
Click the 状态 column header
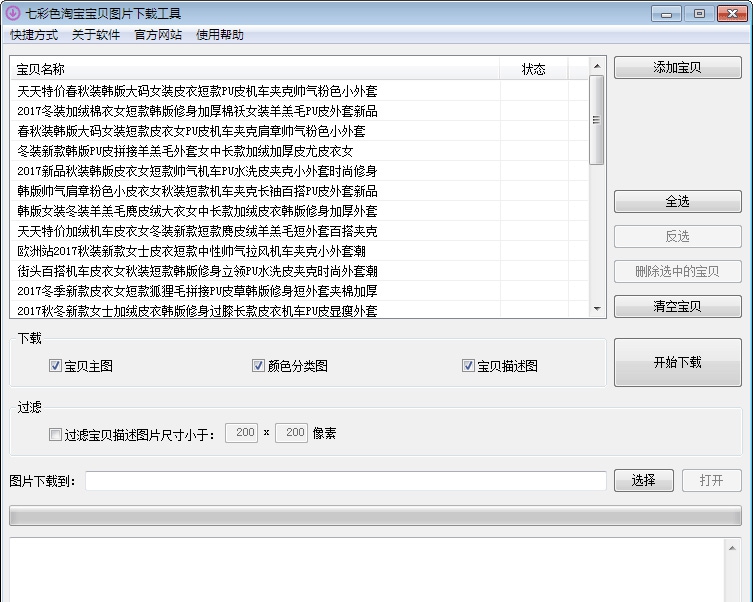tap(534, 69)
